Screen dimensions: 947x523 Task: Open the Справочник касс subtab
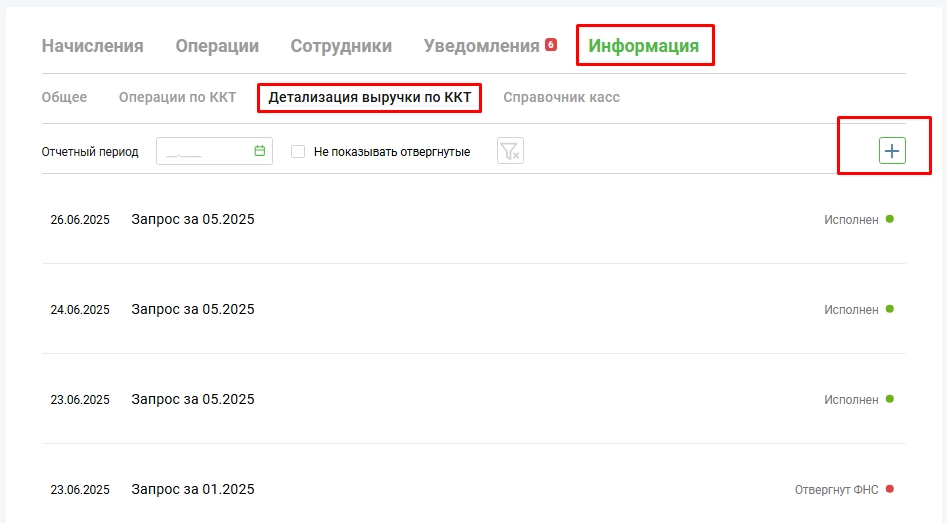pos(561,97)
